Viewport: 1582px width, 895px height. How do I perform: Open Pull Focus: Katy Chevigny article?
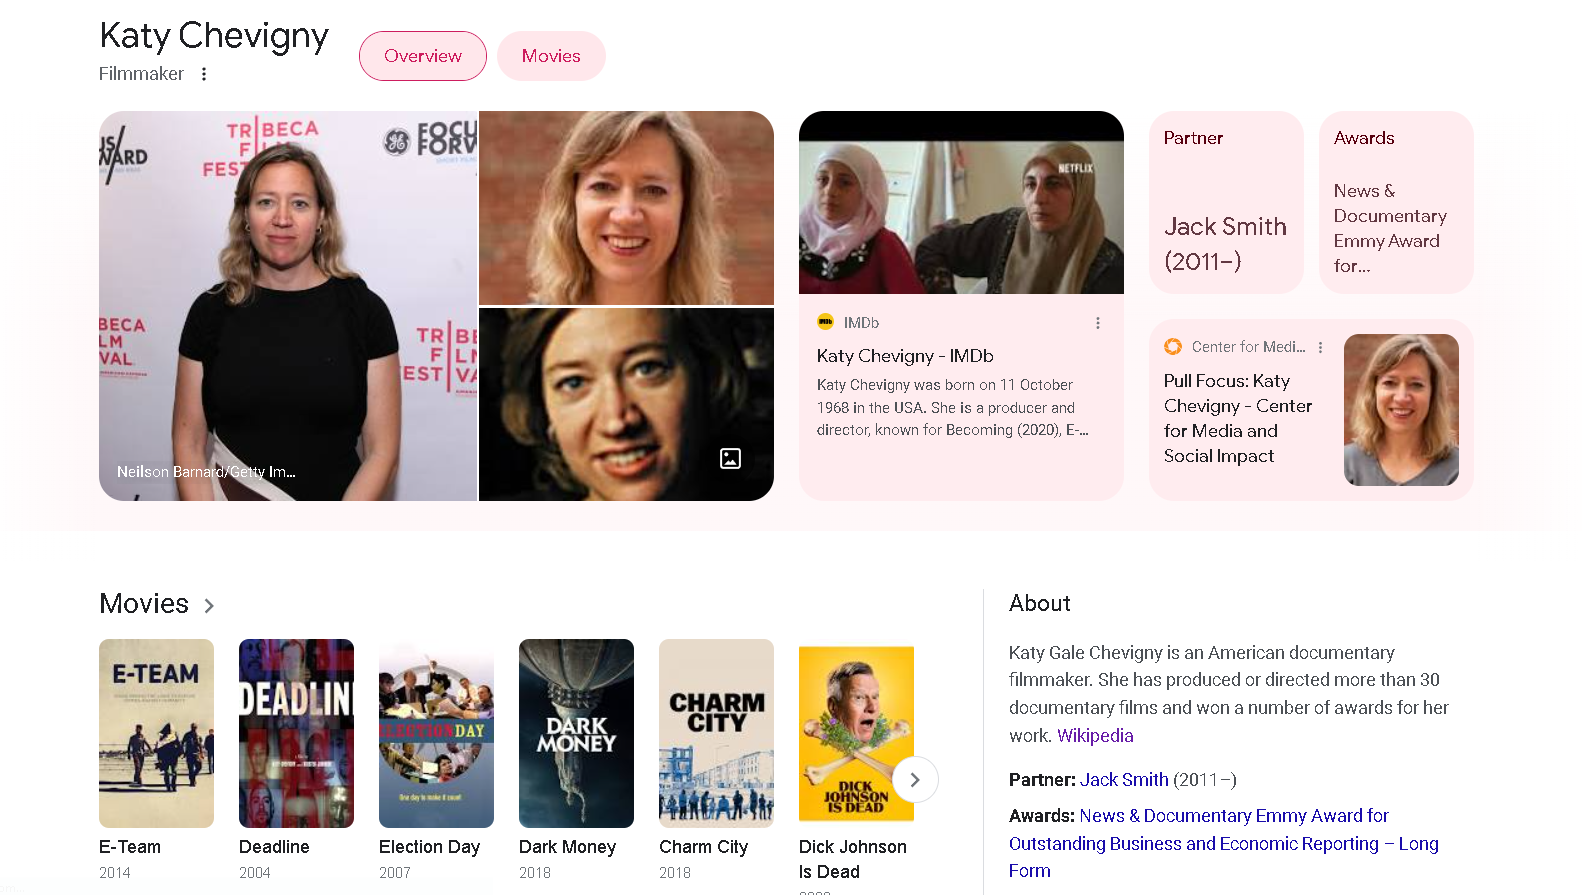(1238, 418)
